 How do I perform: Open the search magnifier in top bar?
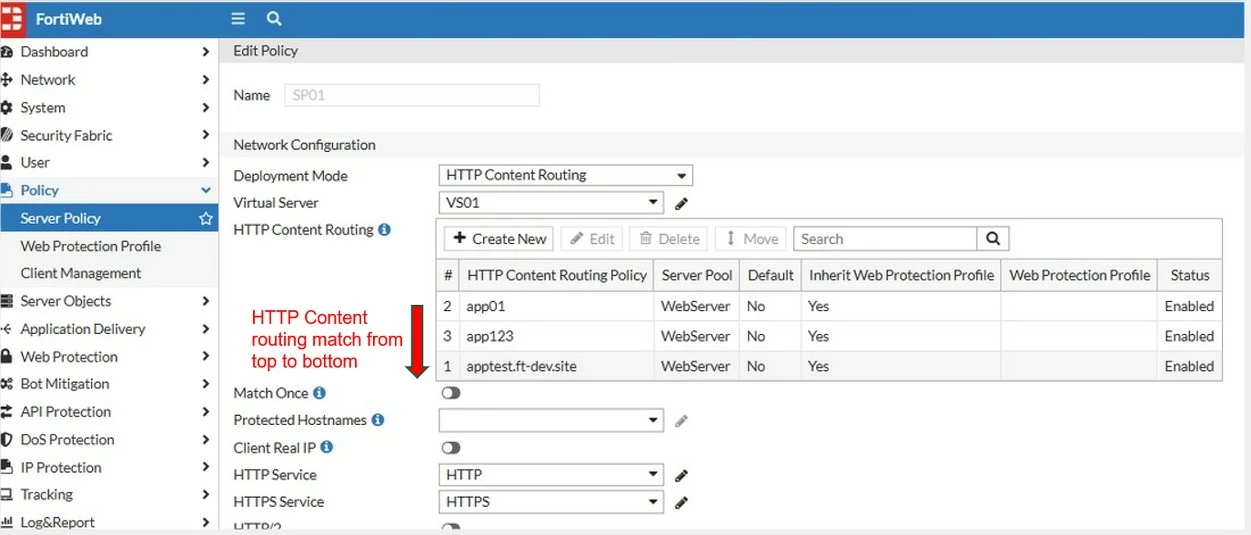(x=274, y=19)
